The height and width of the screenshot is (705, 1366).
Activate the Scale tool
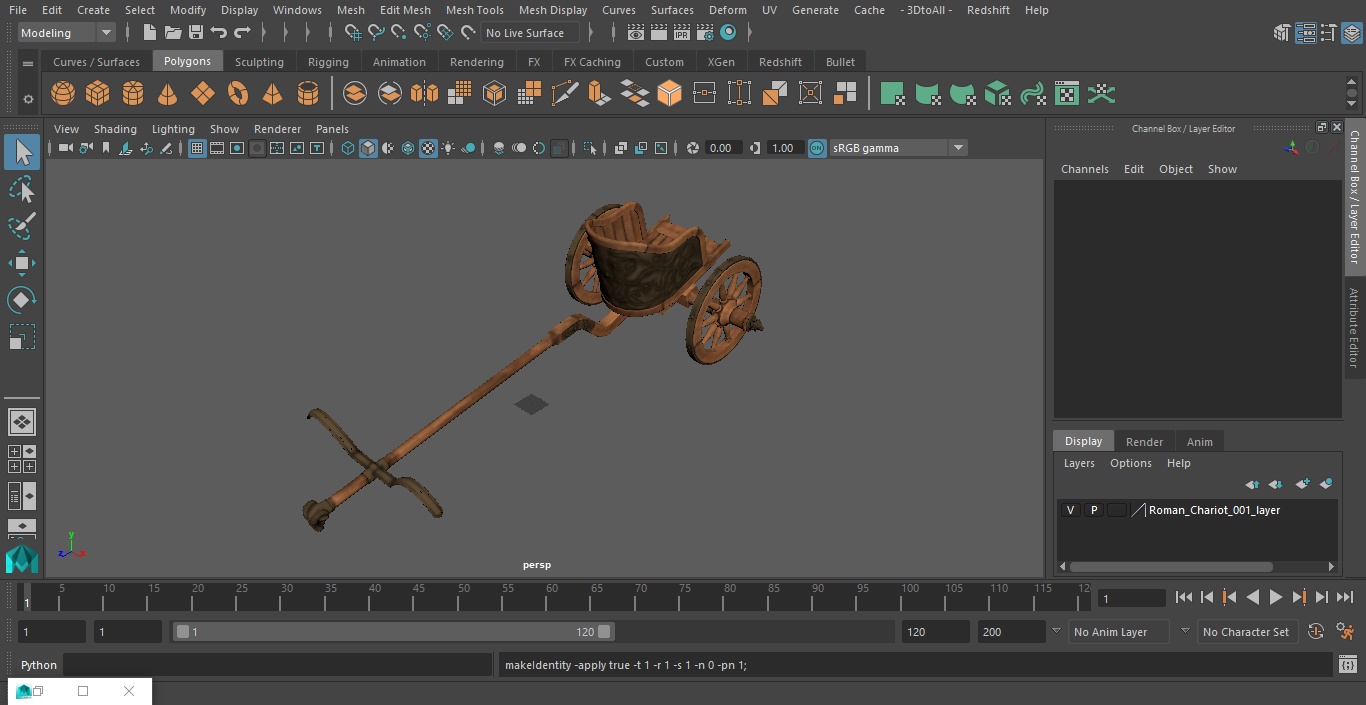22,336
